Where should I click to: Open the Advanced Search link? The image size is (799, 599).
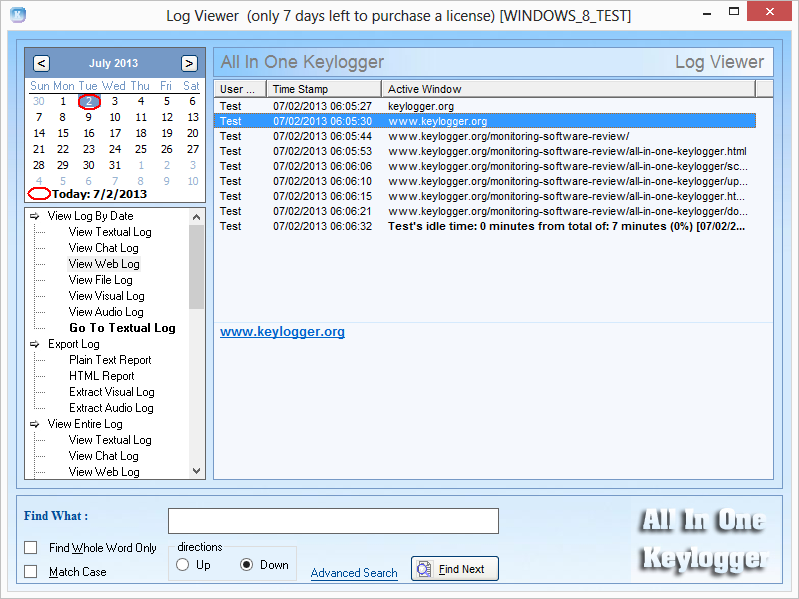[354, 573]
